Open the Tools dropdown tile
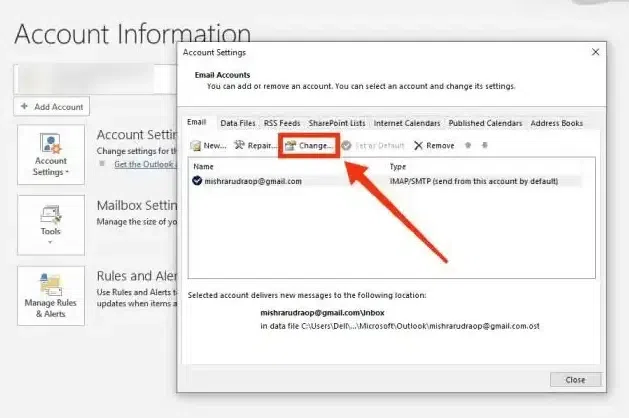The width and height of the screenshot is (629, 418). [51, 225]
